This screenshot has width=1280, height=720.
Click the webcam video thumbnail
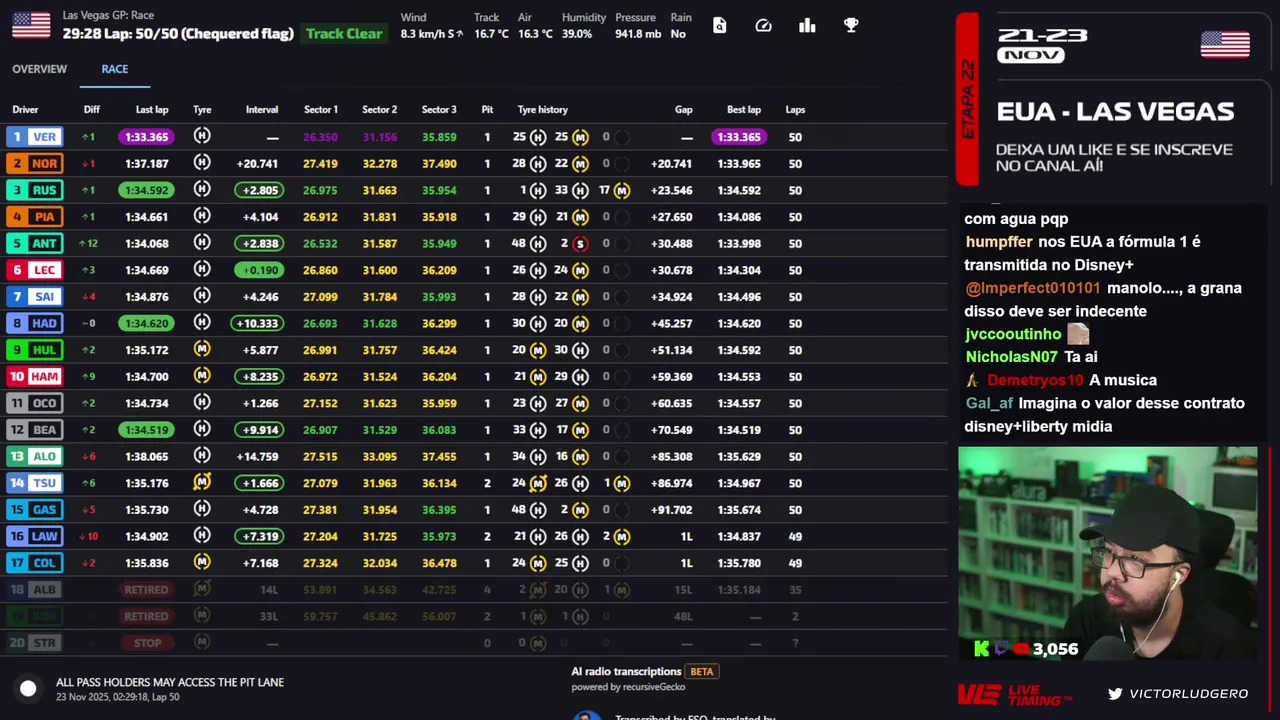click(x=1108, y=553)
